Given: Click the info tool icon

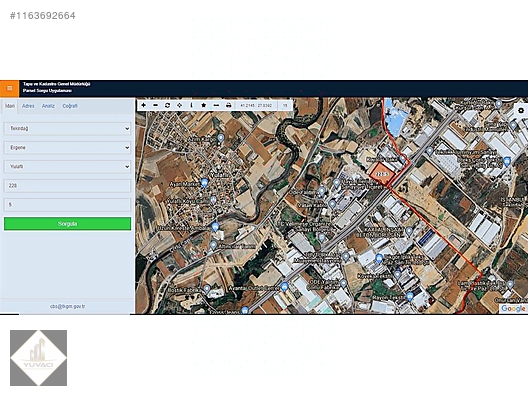Looking at the screenshot, I should pyautogui.click(x=191, y=105).
